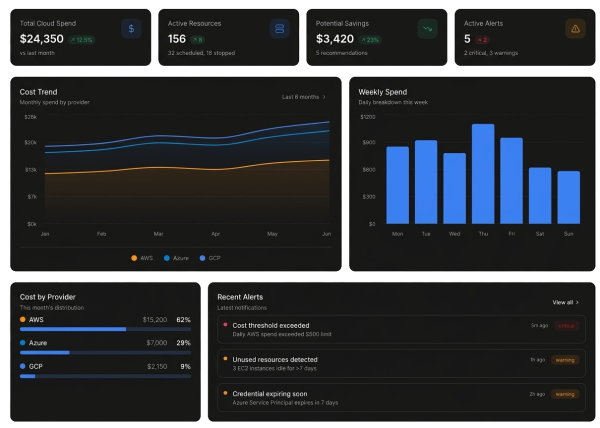Click the critical badge on first alert
This screenshot has height=428, width=600.
[x=566, y=325]
